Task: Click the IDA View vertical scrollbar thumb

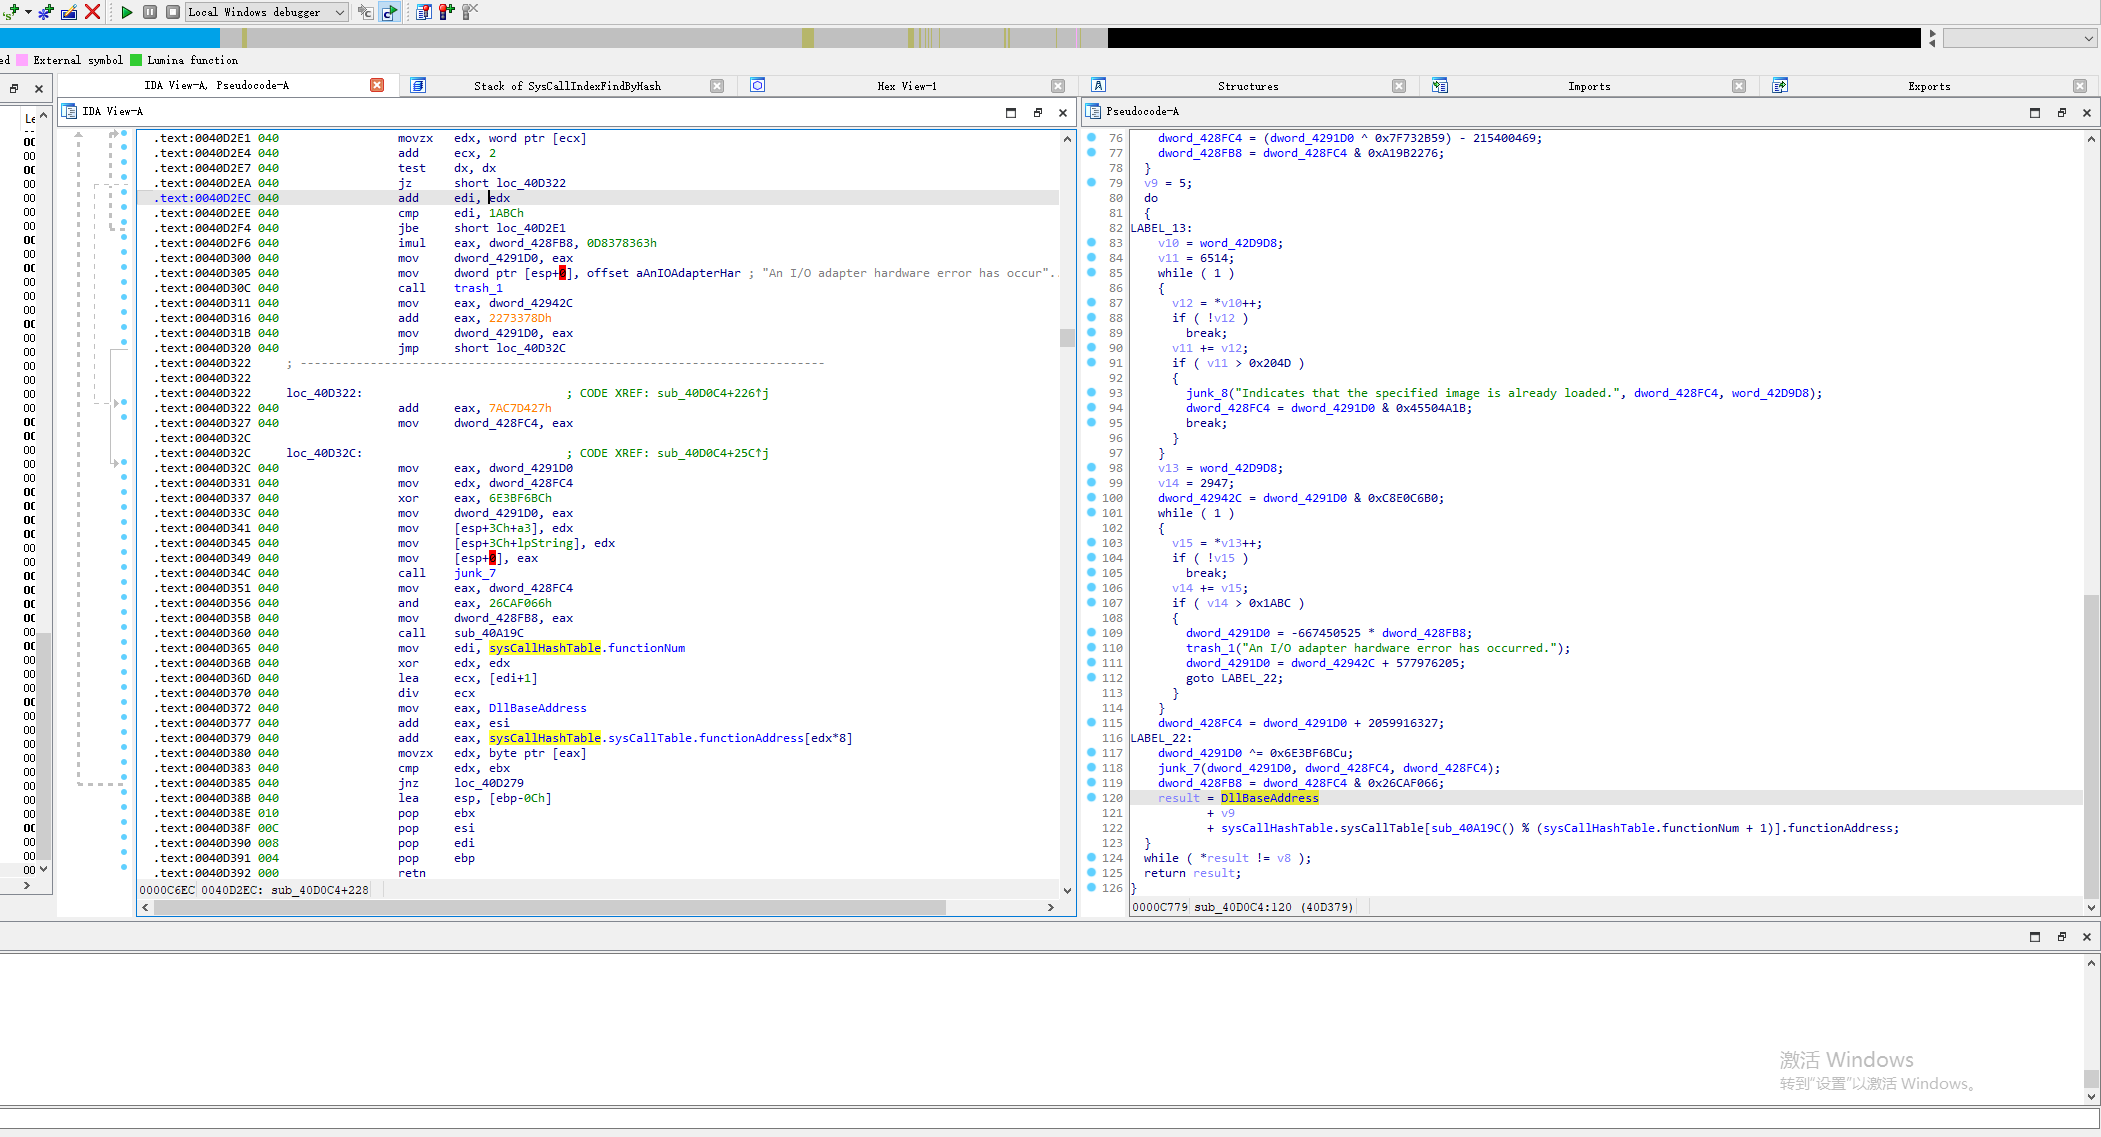Action: point(1067,337)
